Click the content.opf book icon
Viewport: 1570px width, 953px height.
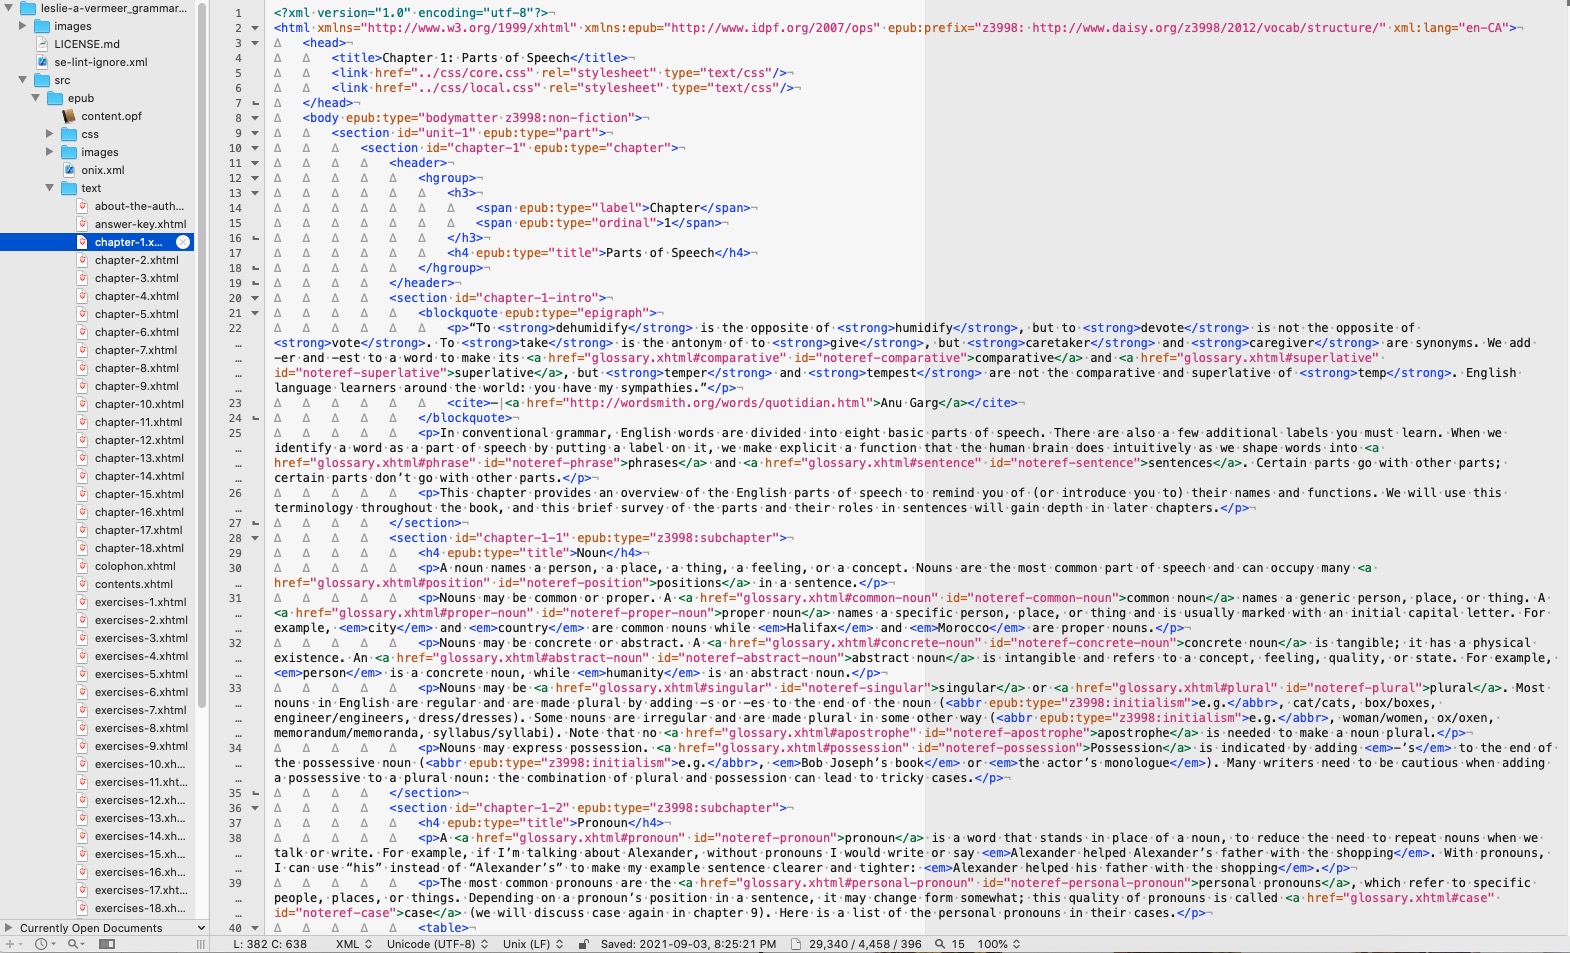69,116
